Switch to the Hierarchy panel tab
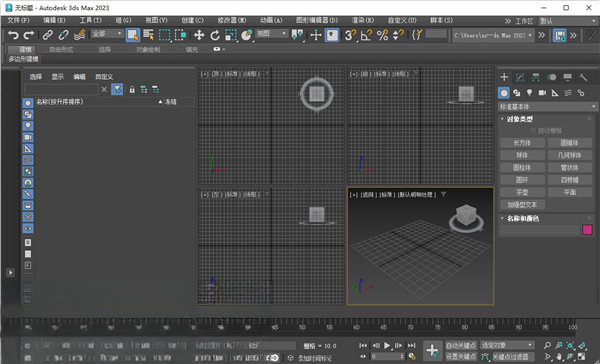Image resolution: width=600 pixels, height=364 pixels. 536,77
